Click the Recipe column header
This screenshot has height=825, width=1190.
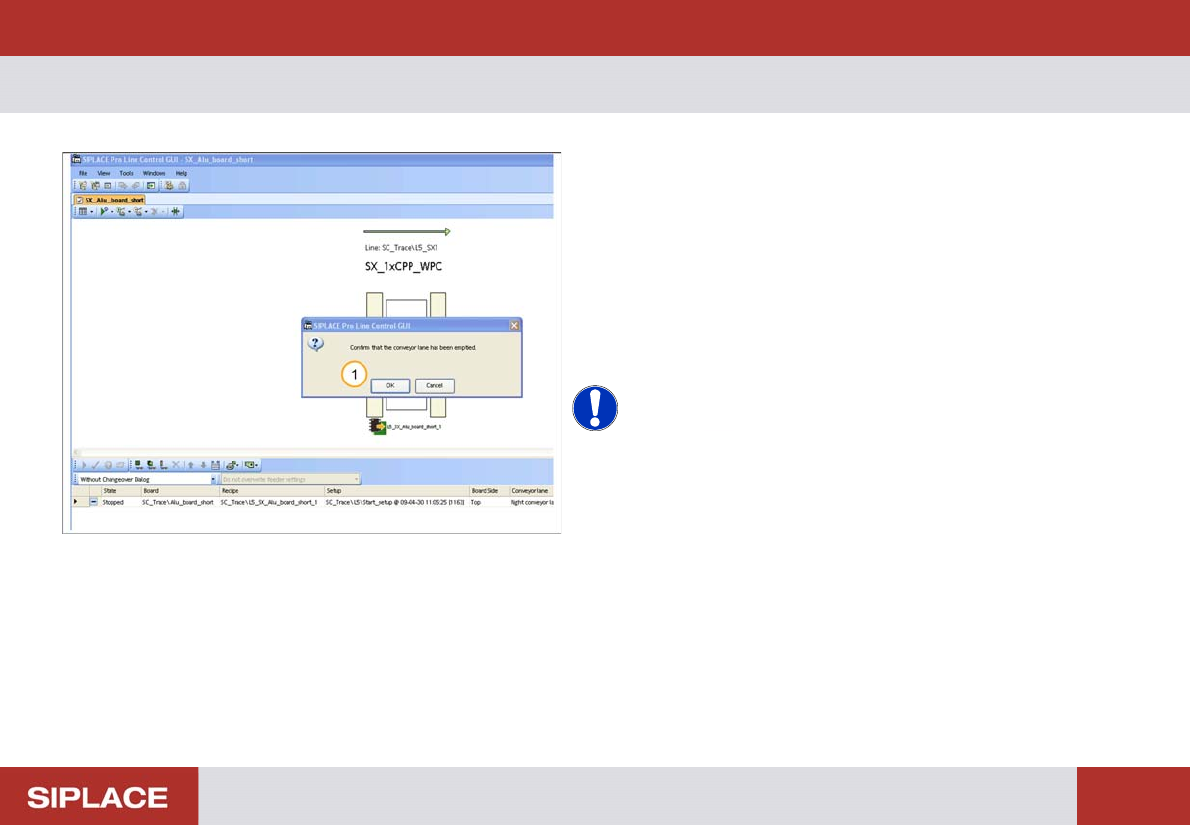point(272,491)
